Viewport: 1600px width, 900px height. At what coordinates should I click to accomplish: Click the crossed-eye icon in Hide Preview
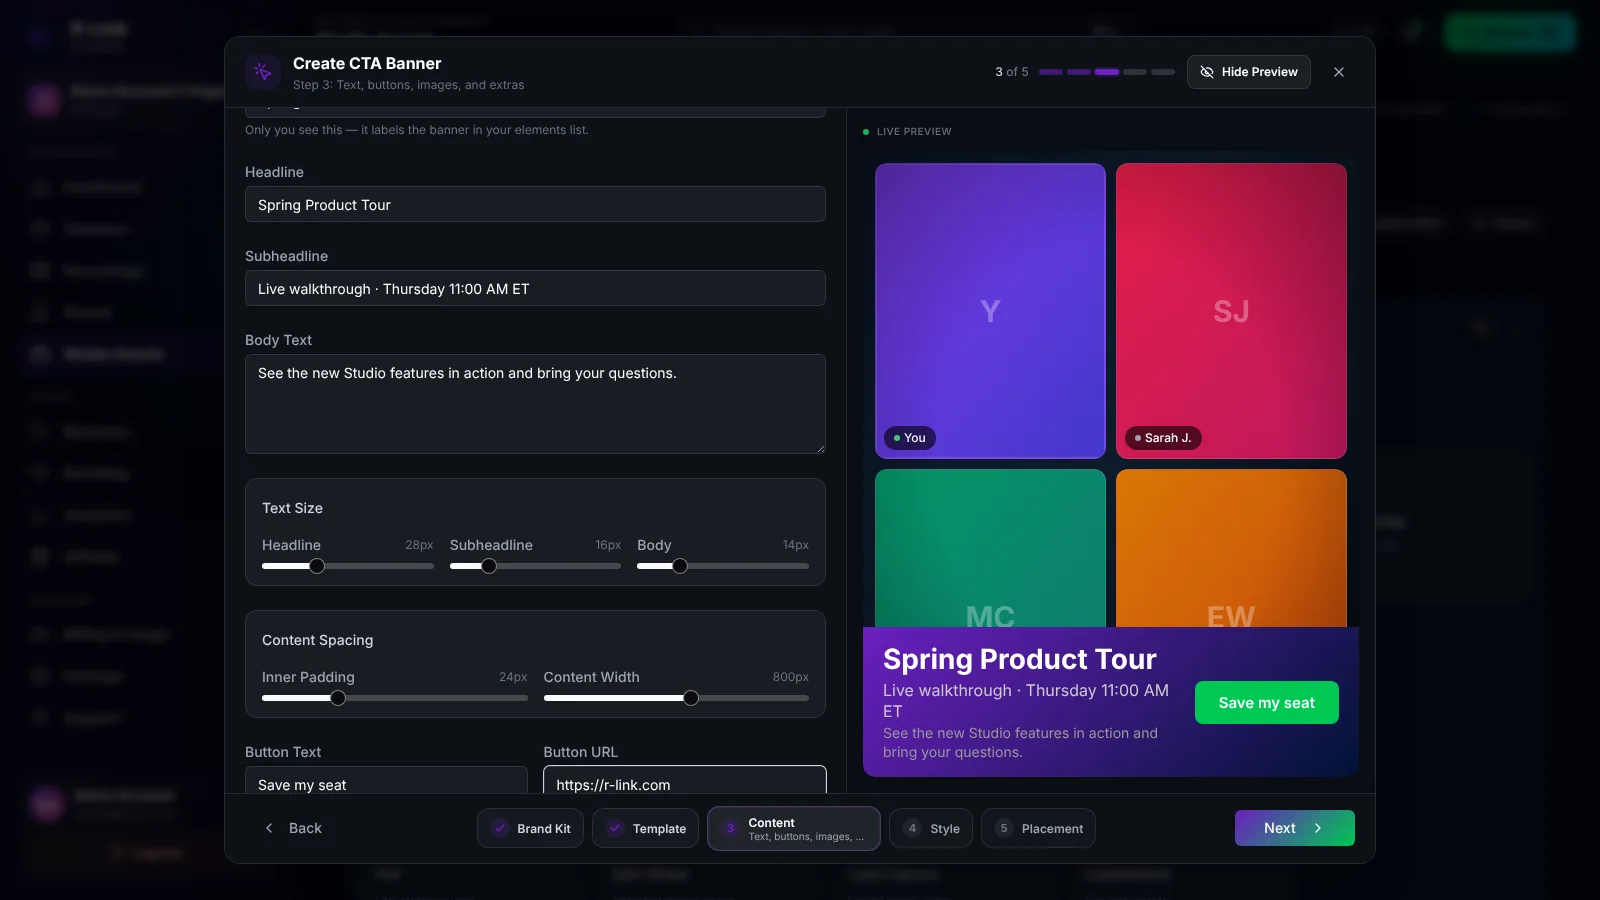[x=1207, y=72]
